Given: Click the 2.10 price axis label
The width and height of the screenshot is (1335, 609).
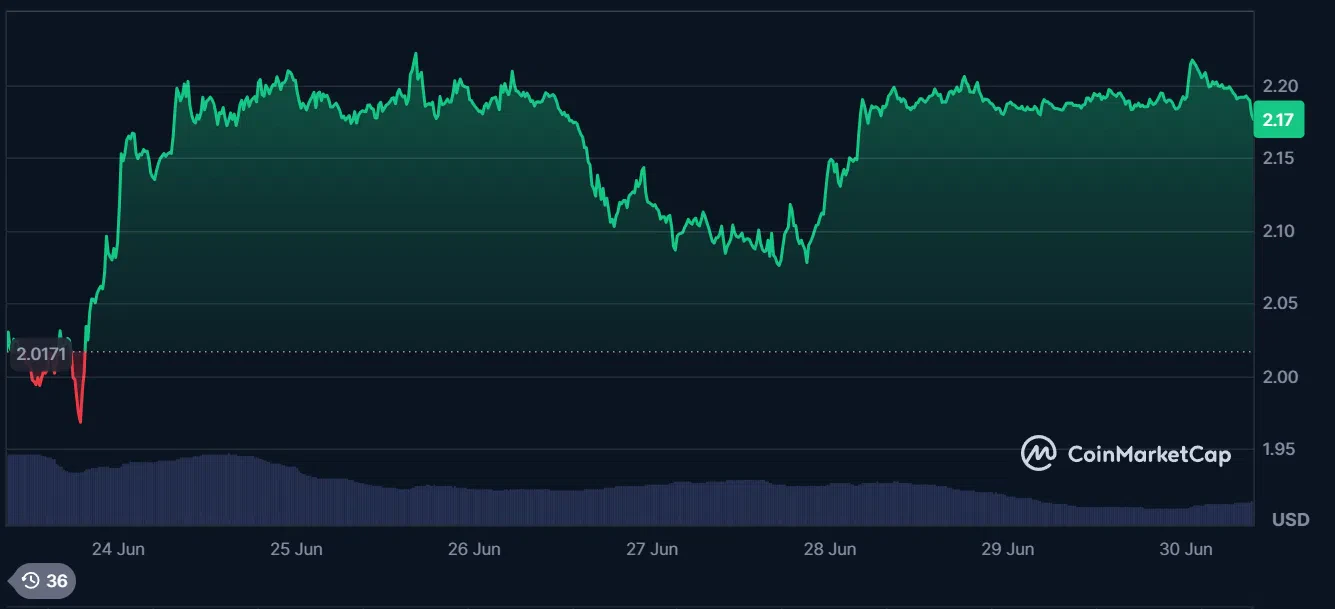Looking at the screenshot, I should coord(1280,231).
